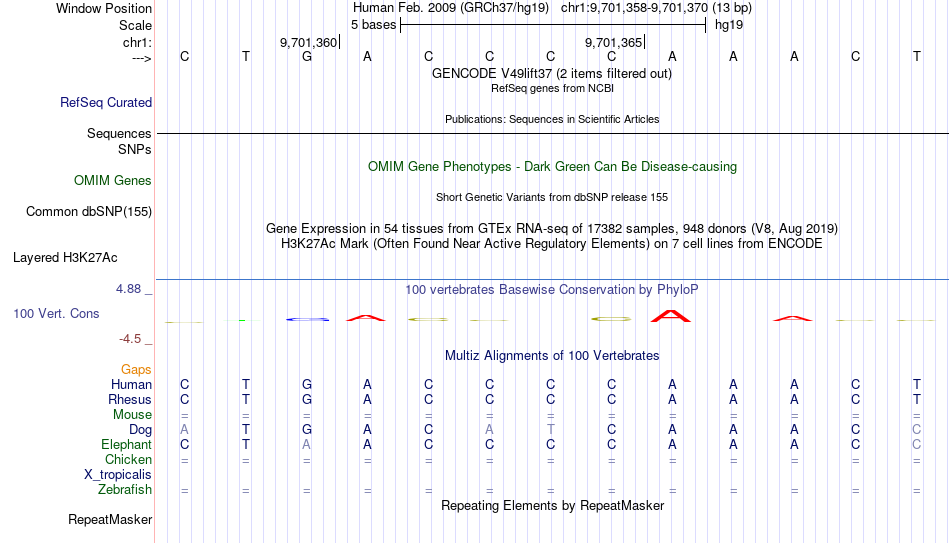950x543 pixels.
Task: Click the Human Feb. 2009 (GRCh37/hg19) title
Action: pyautogui.click(x=451, y=8)
